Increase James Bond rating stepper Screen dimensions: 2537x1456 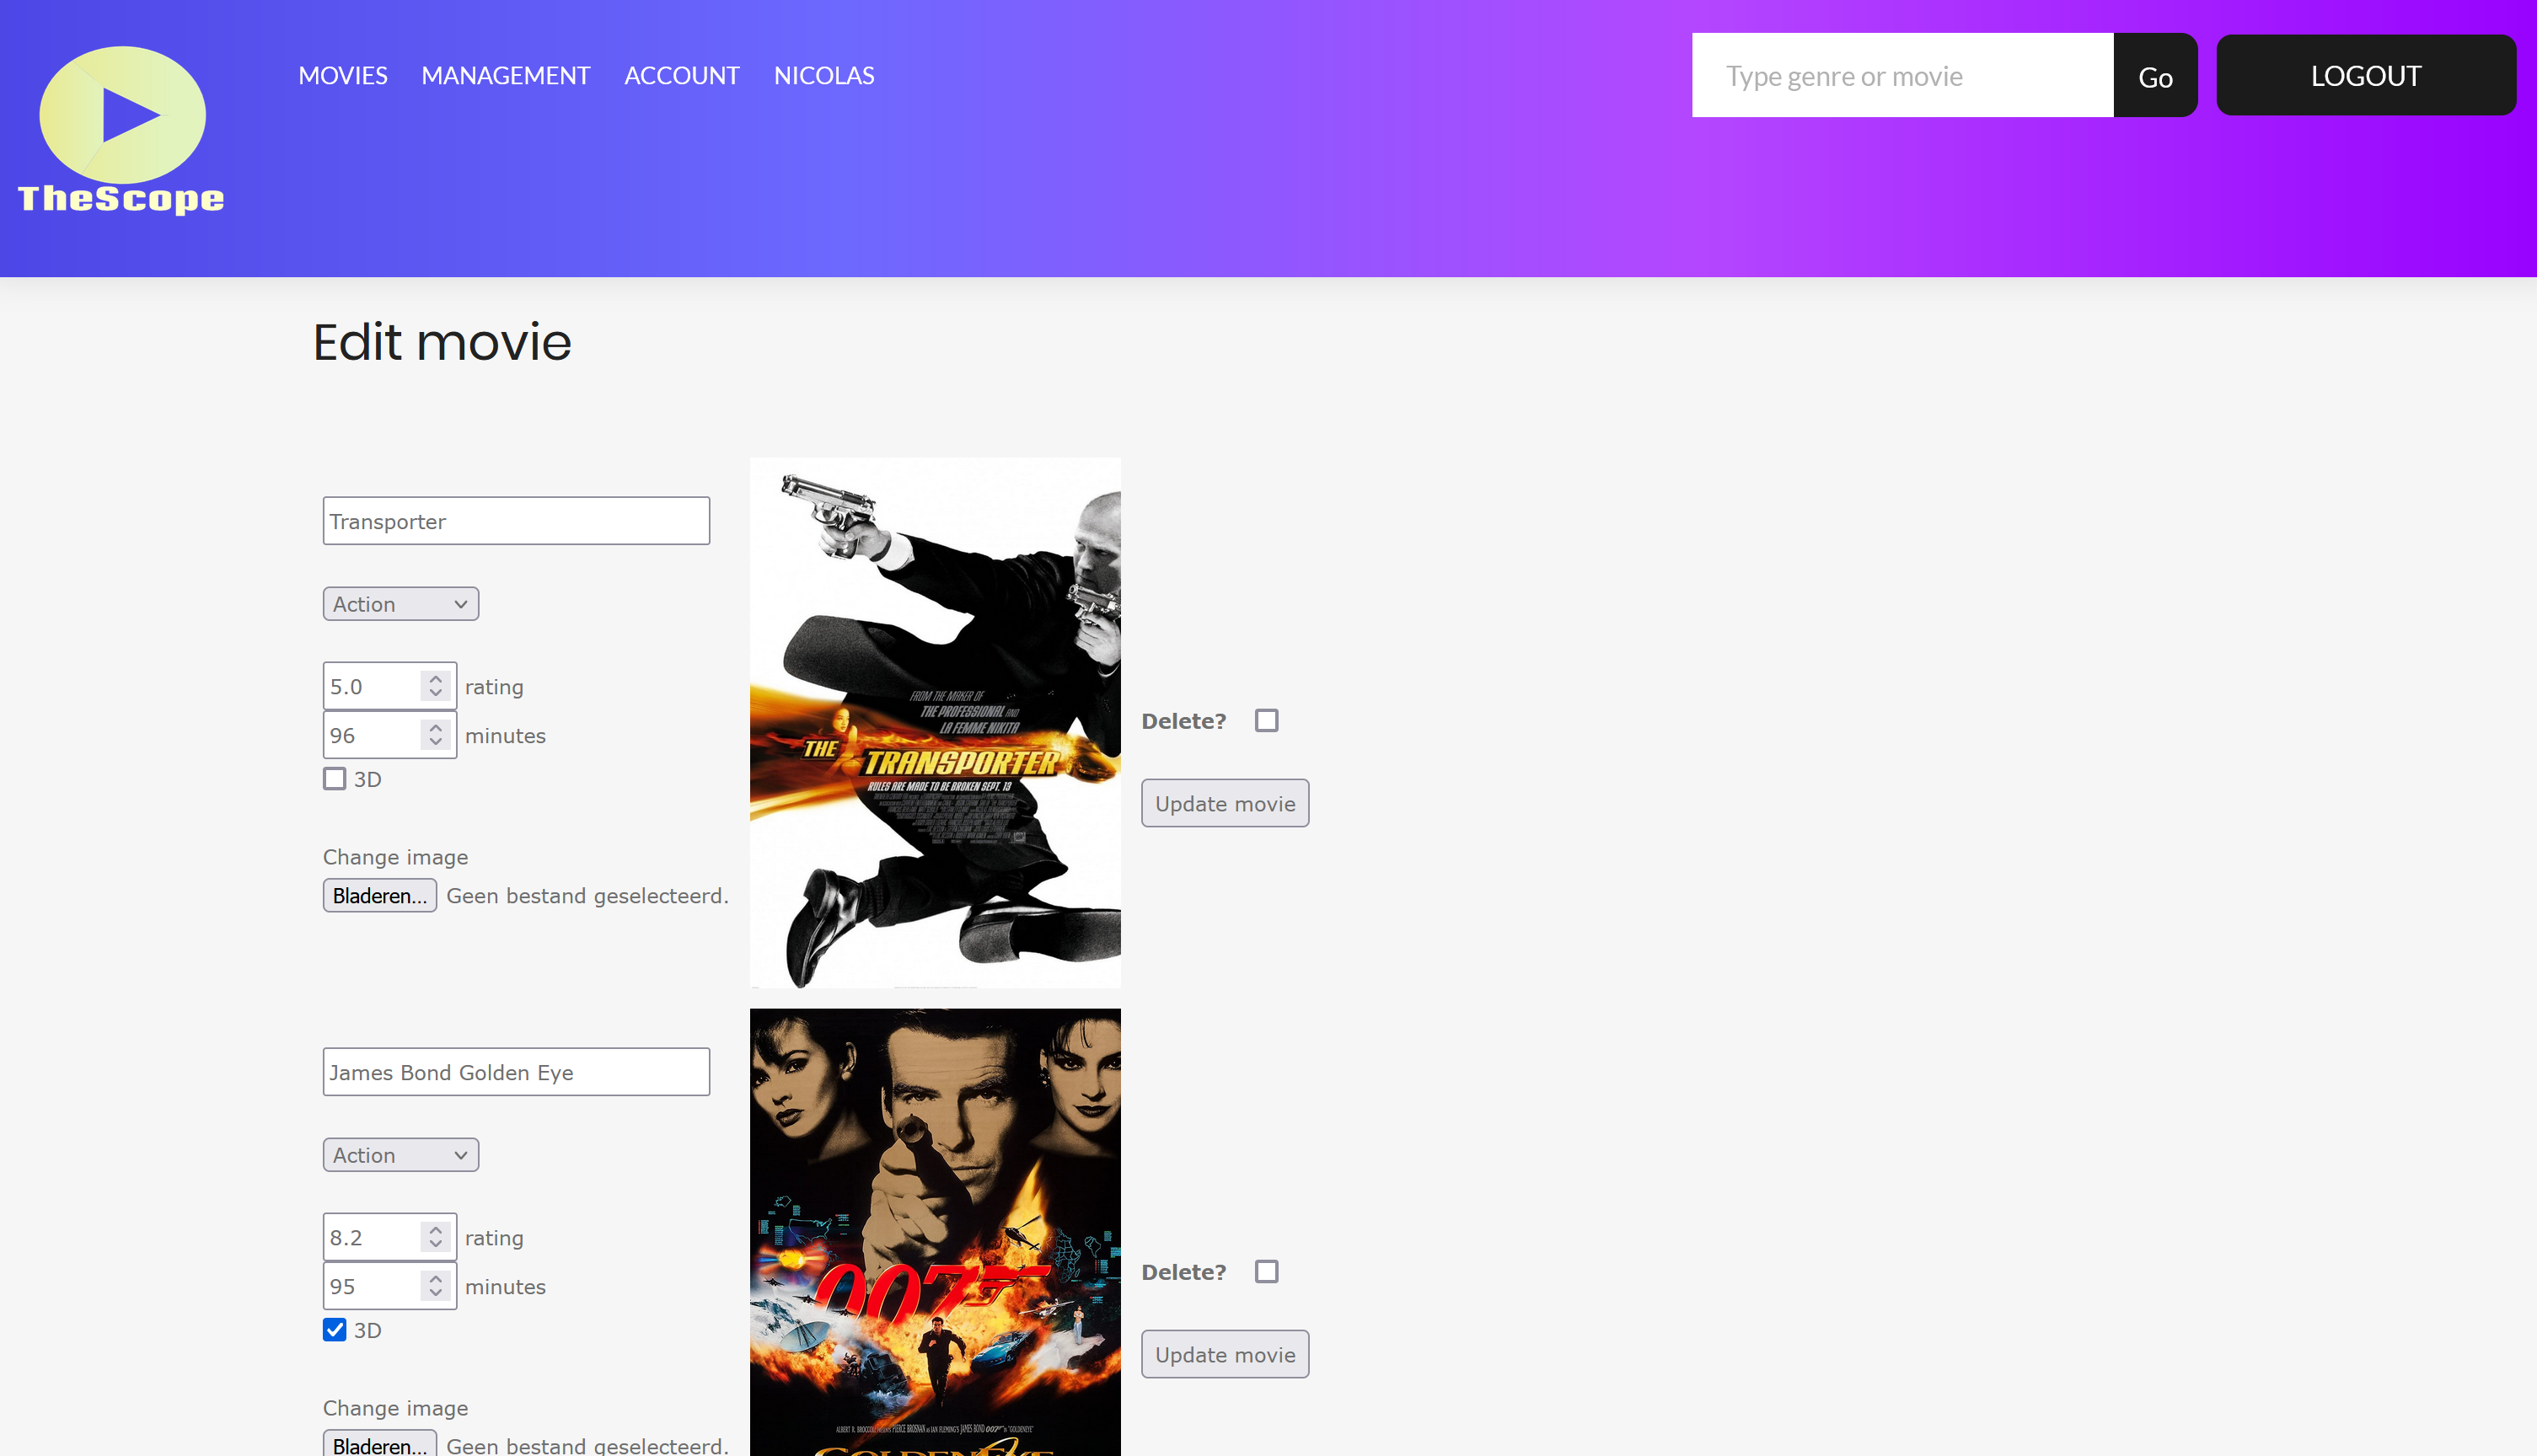[x=435, y=1229]
